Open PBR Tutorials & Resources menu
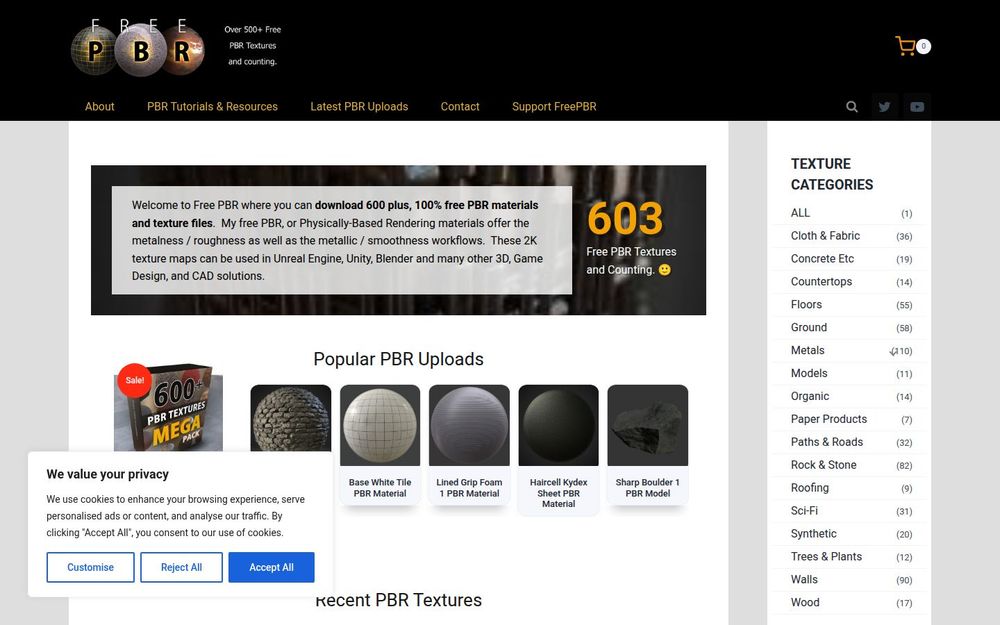Viewport: 1000px width, 625px height. 212,107
